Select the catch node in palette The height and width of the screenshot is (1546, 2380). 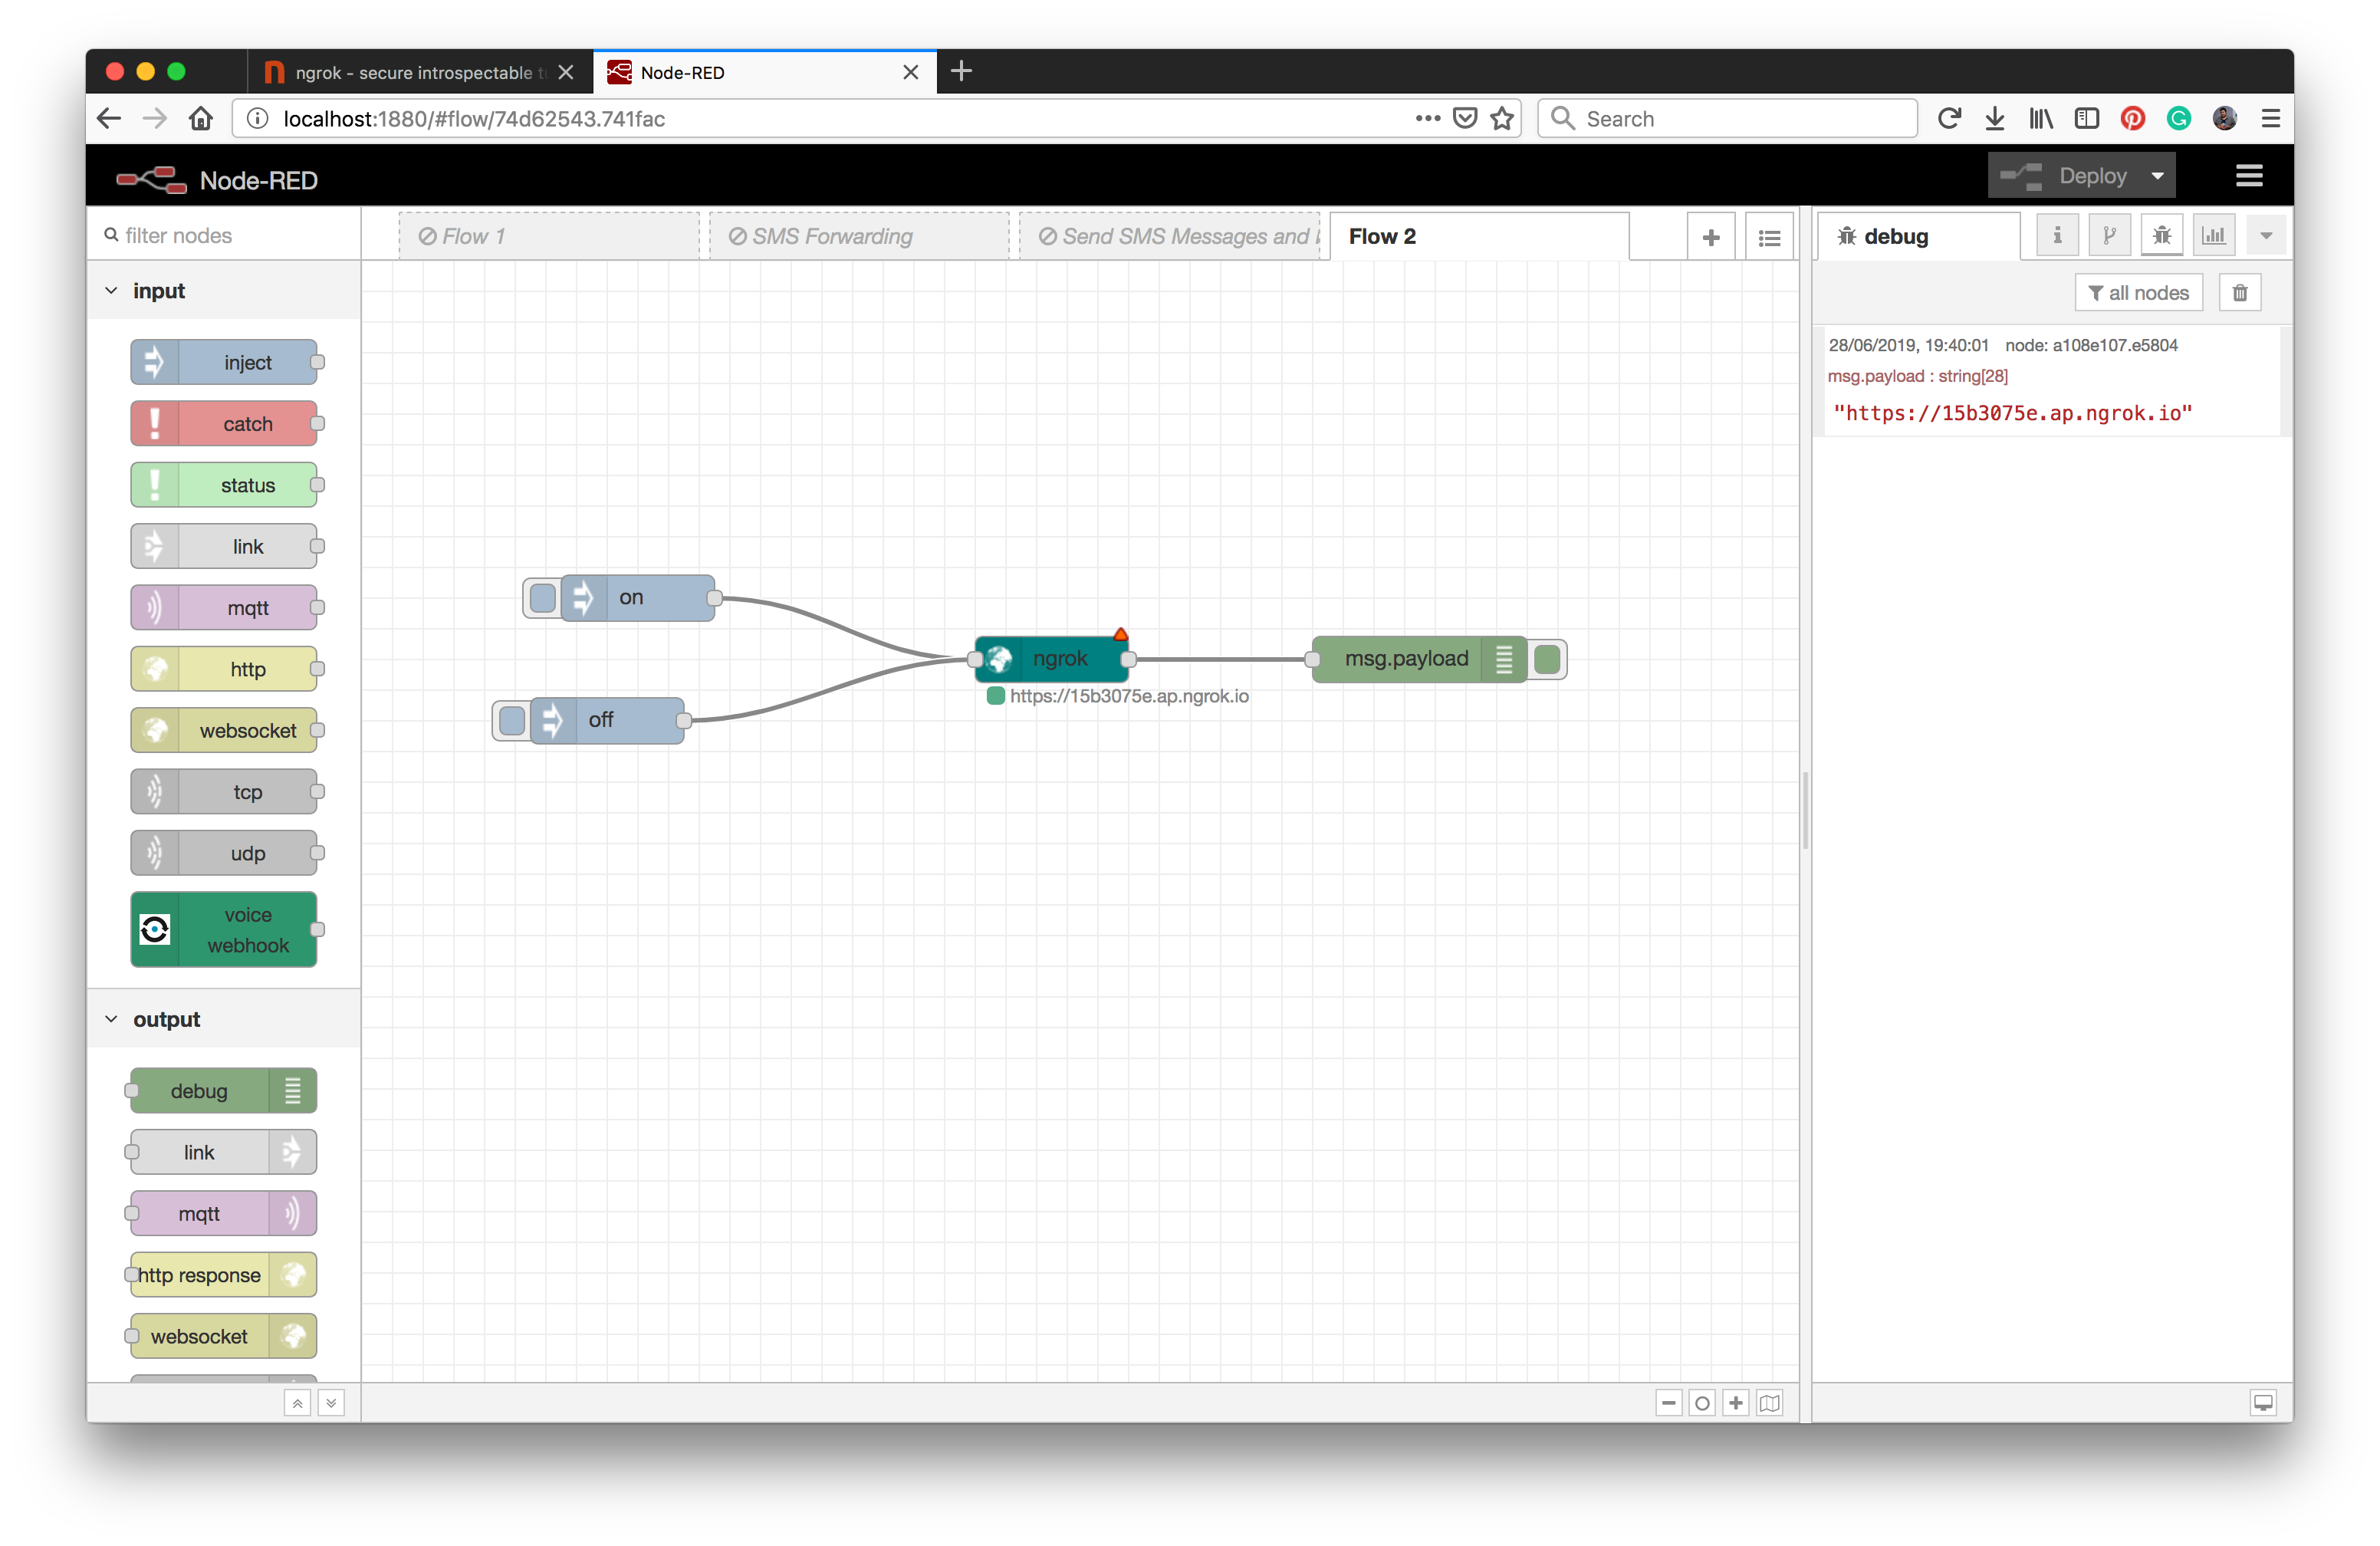click(x=224, y=424)
